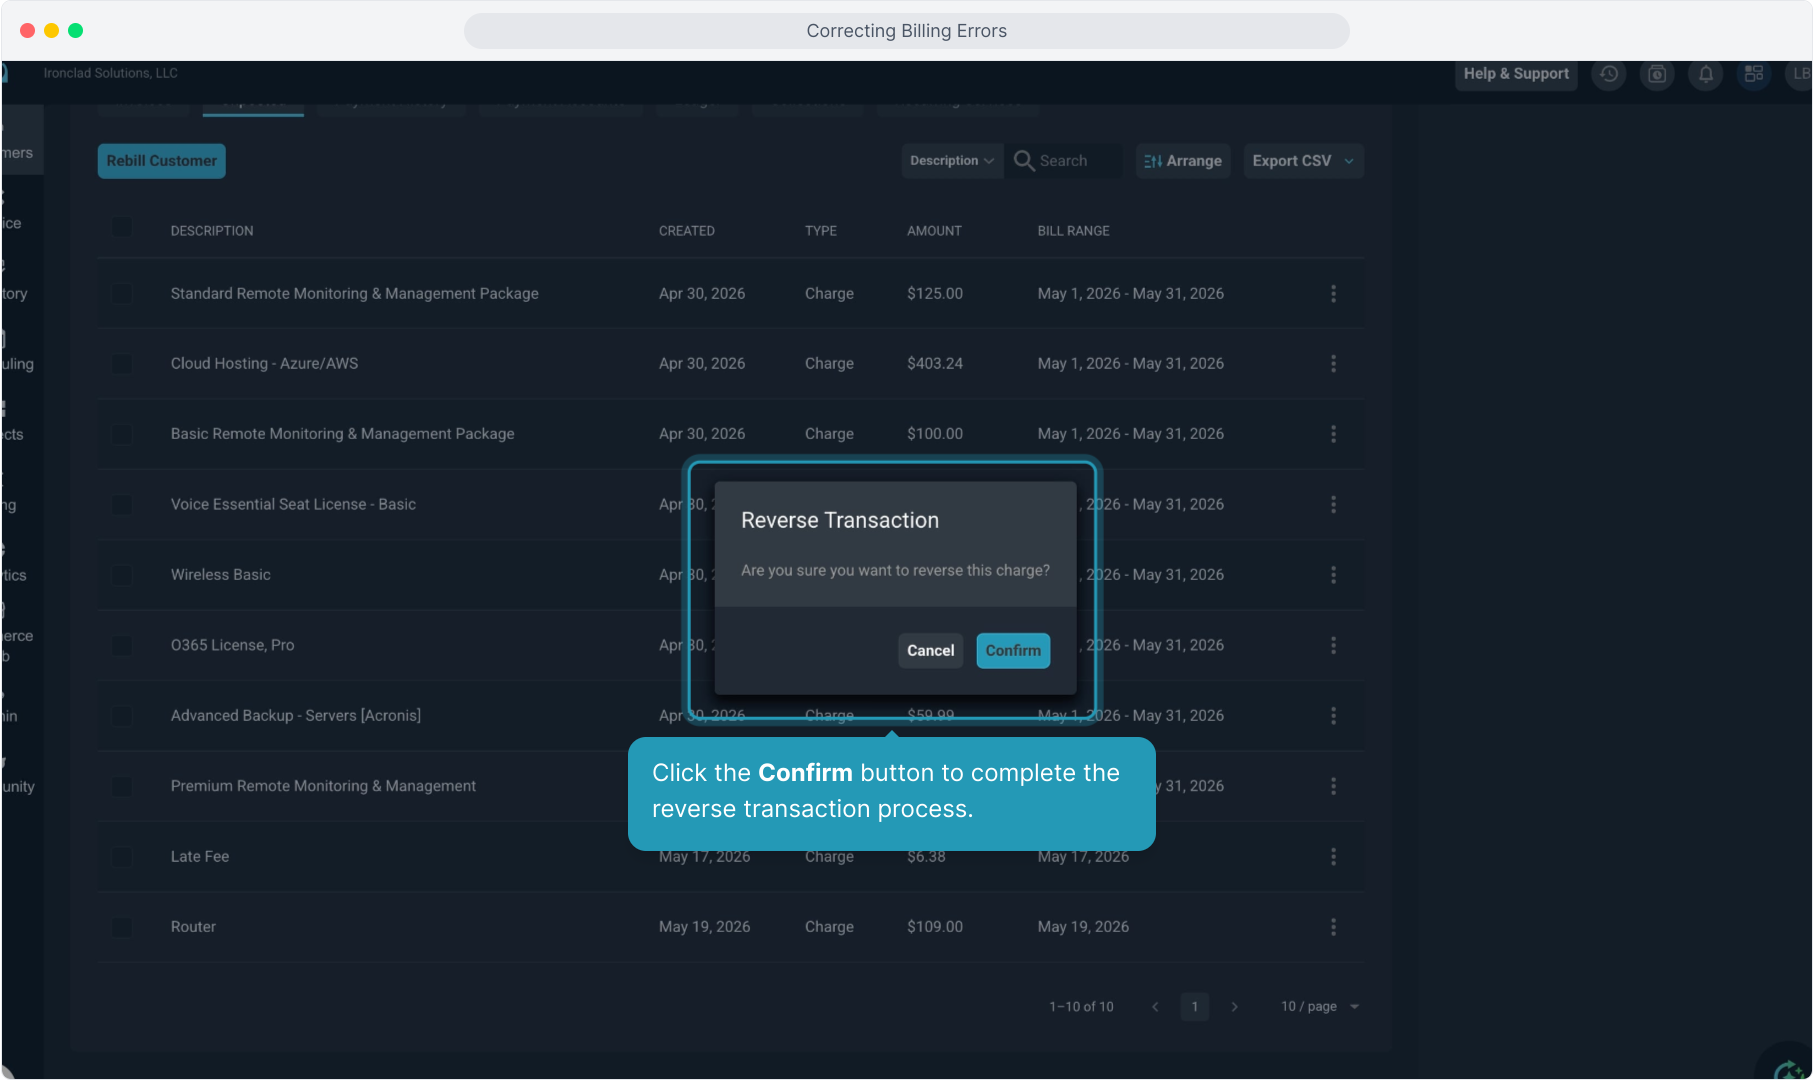Open row menu for Router
Viewport: 1814px width, 1080px height.
point(1333,928)
